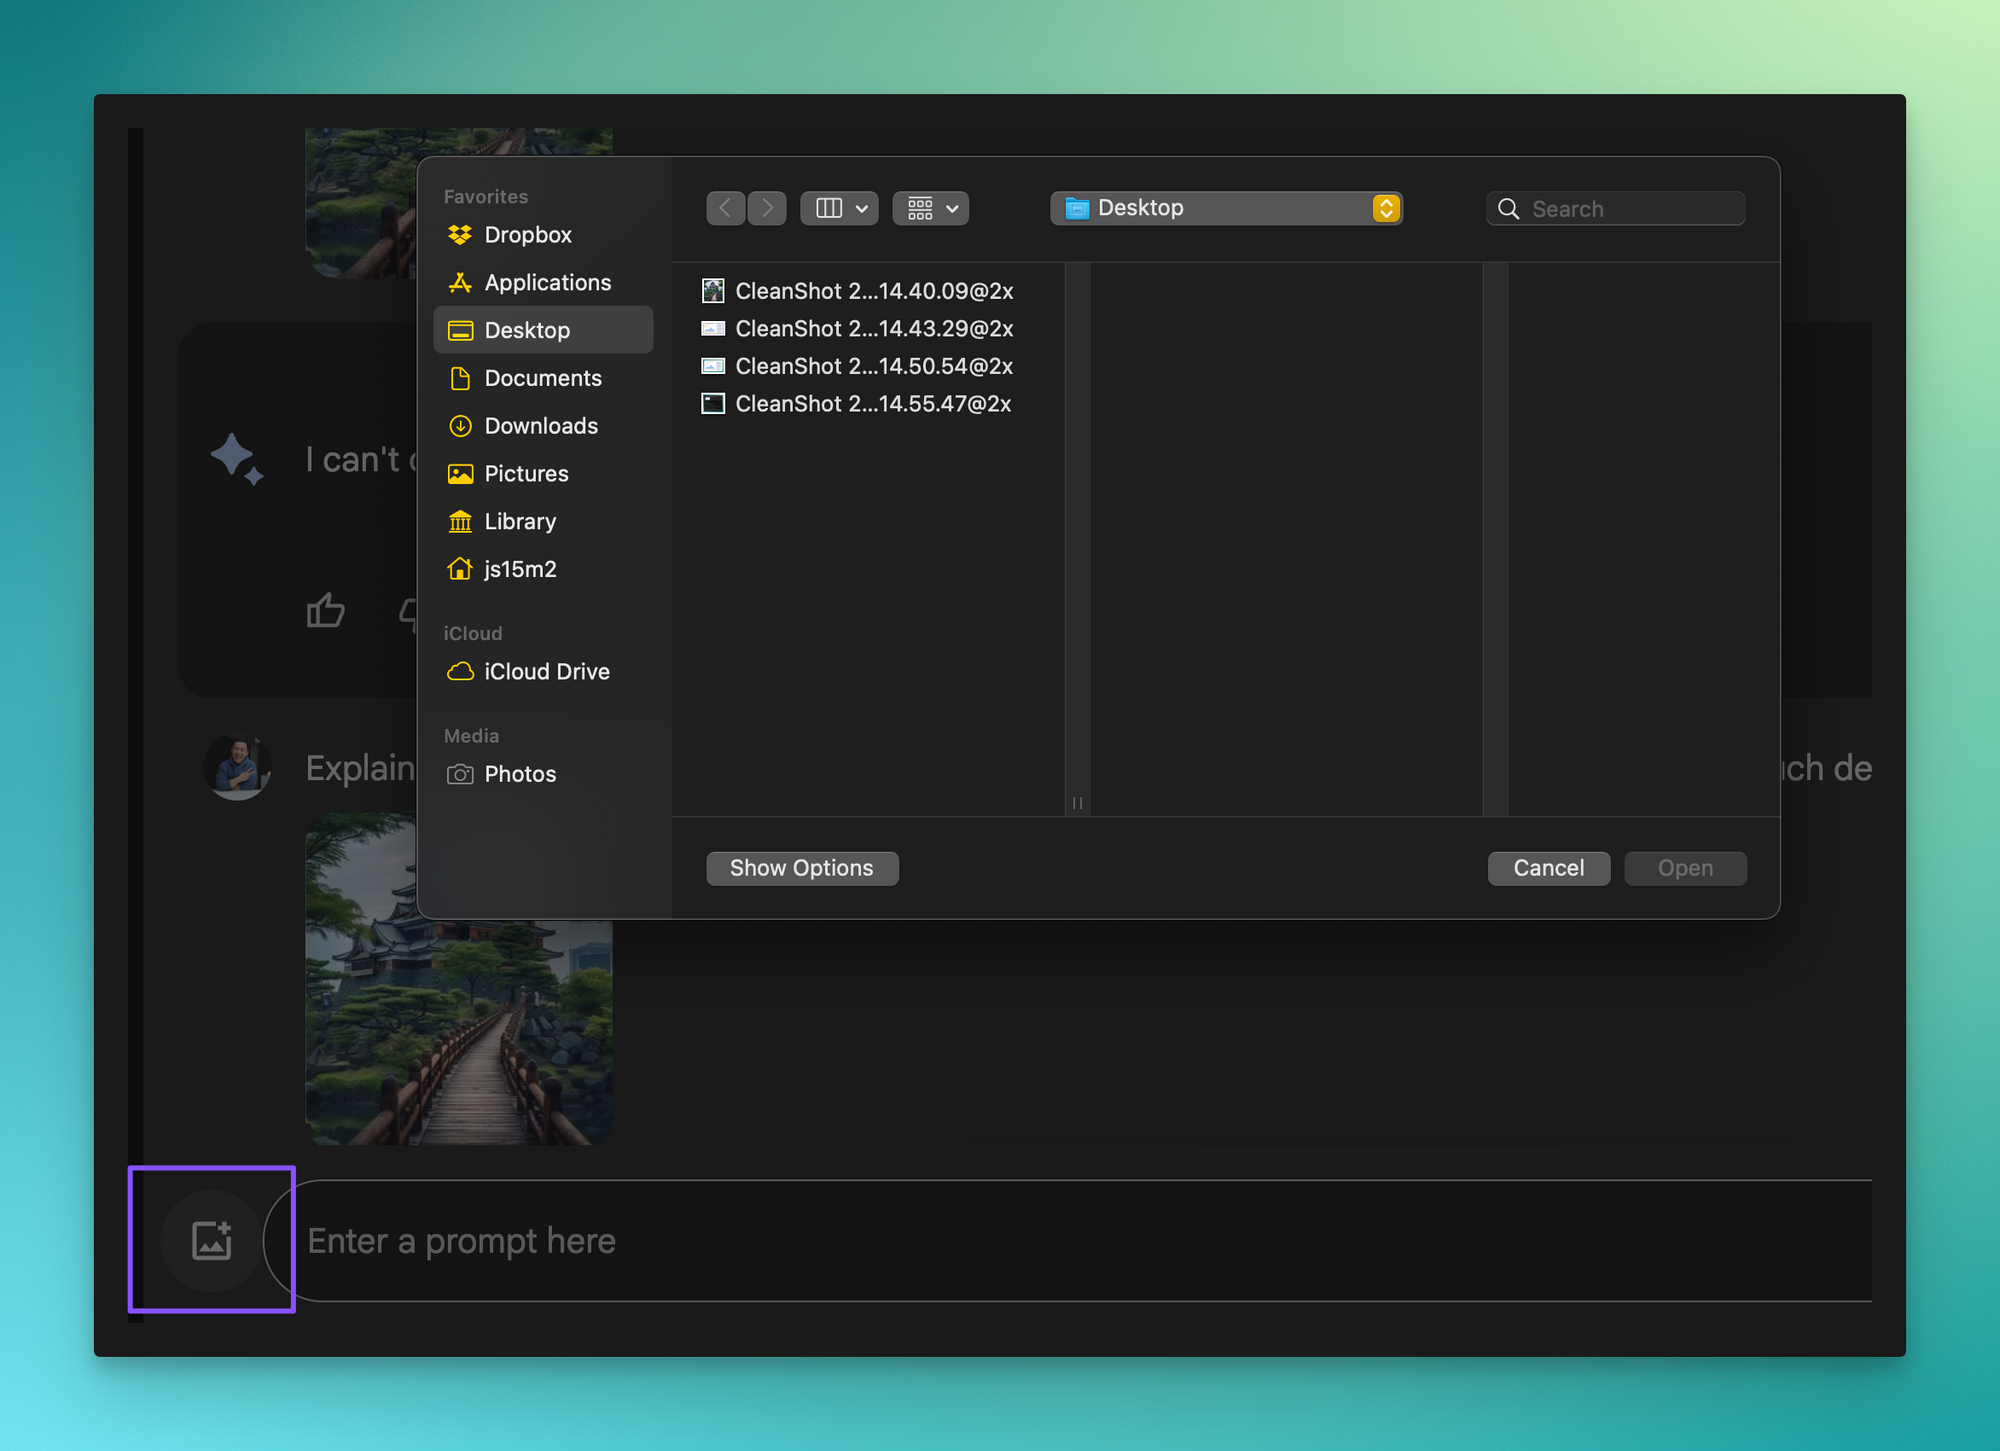Click the upload image icon beside prompt
This screenshot has width=2000, height=1451.
211,1240
